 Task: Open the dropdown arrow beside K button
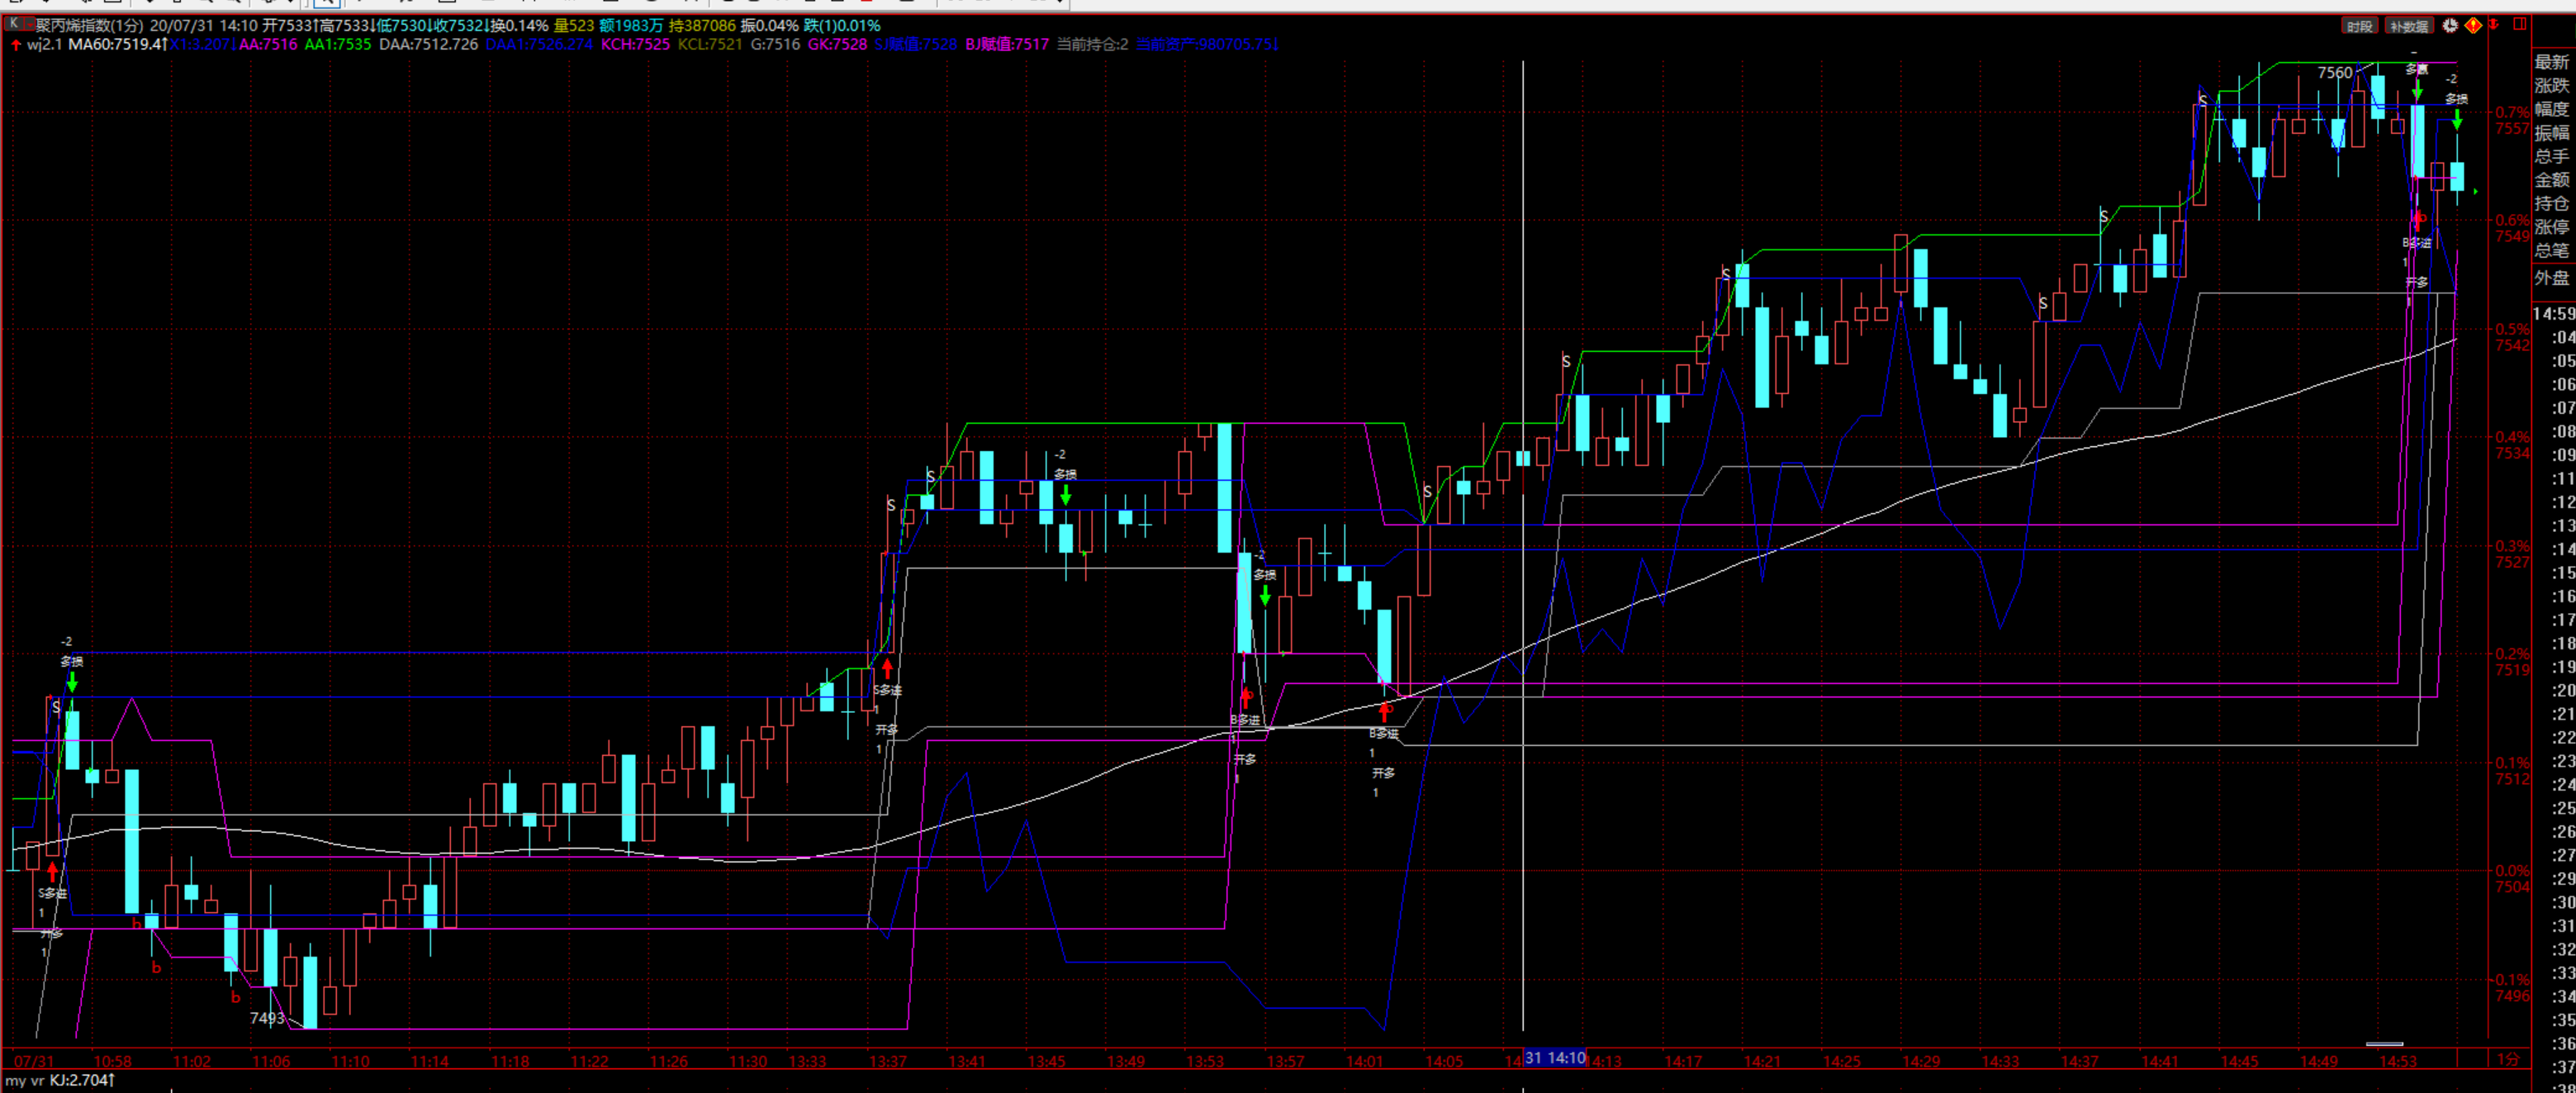(x=28, y=24)
